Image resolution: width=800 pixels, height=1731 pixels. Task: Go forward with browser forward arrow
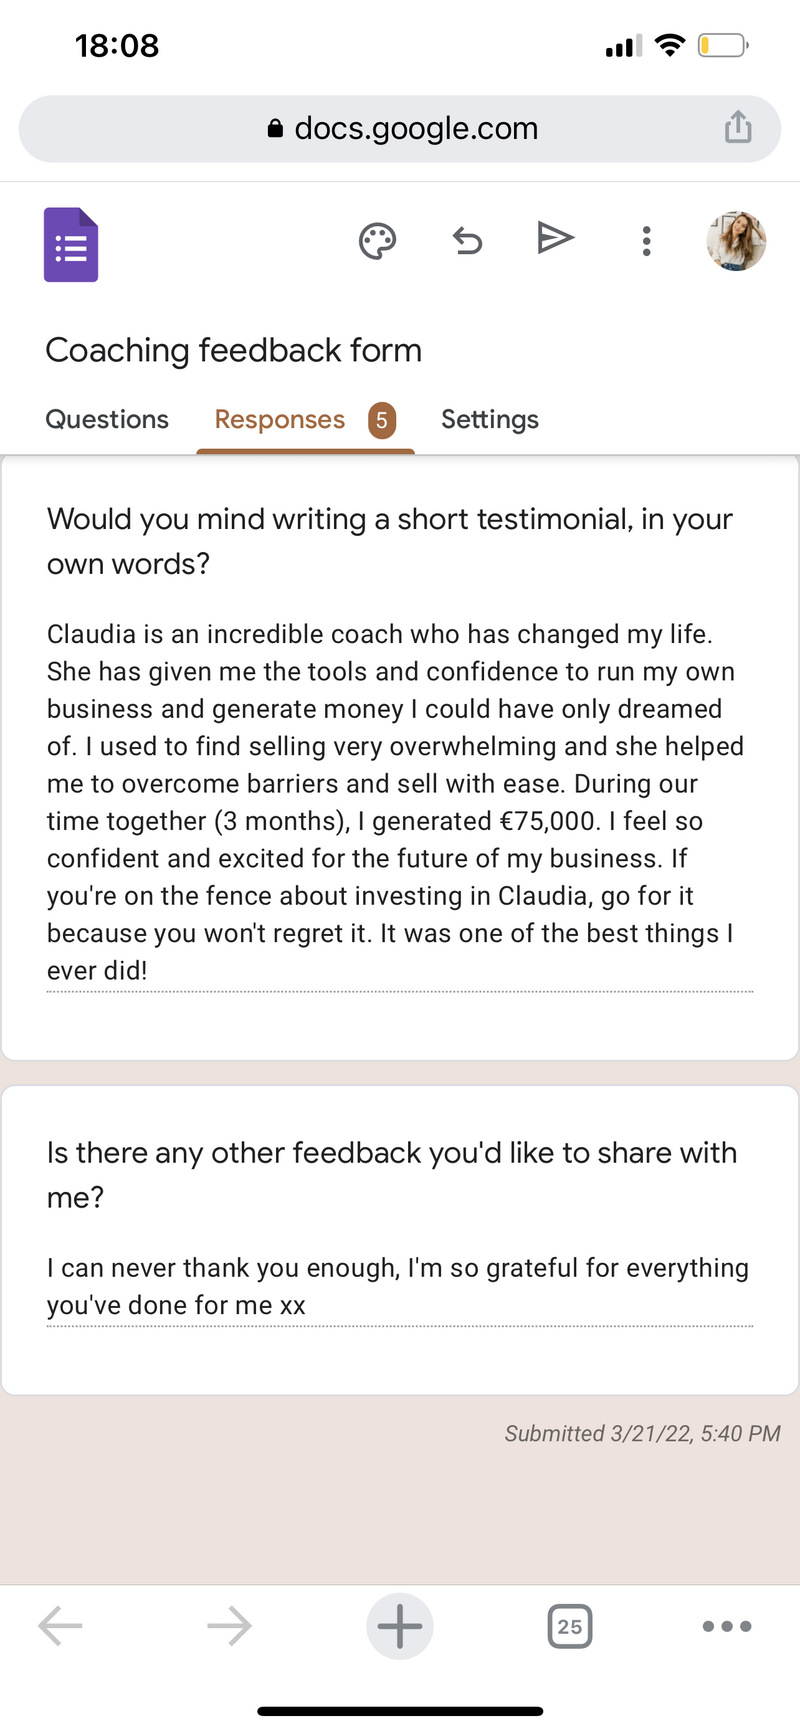tap(230, 1626)
